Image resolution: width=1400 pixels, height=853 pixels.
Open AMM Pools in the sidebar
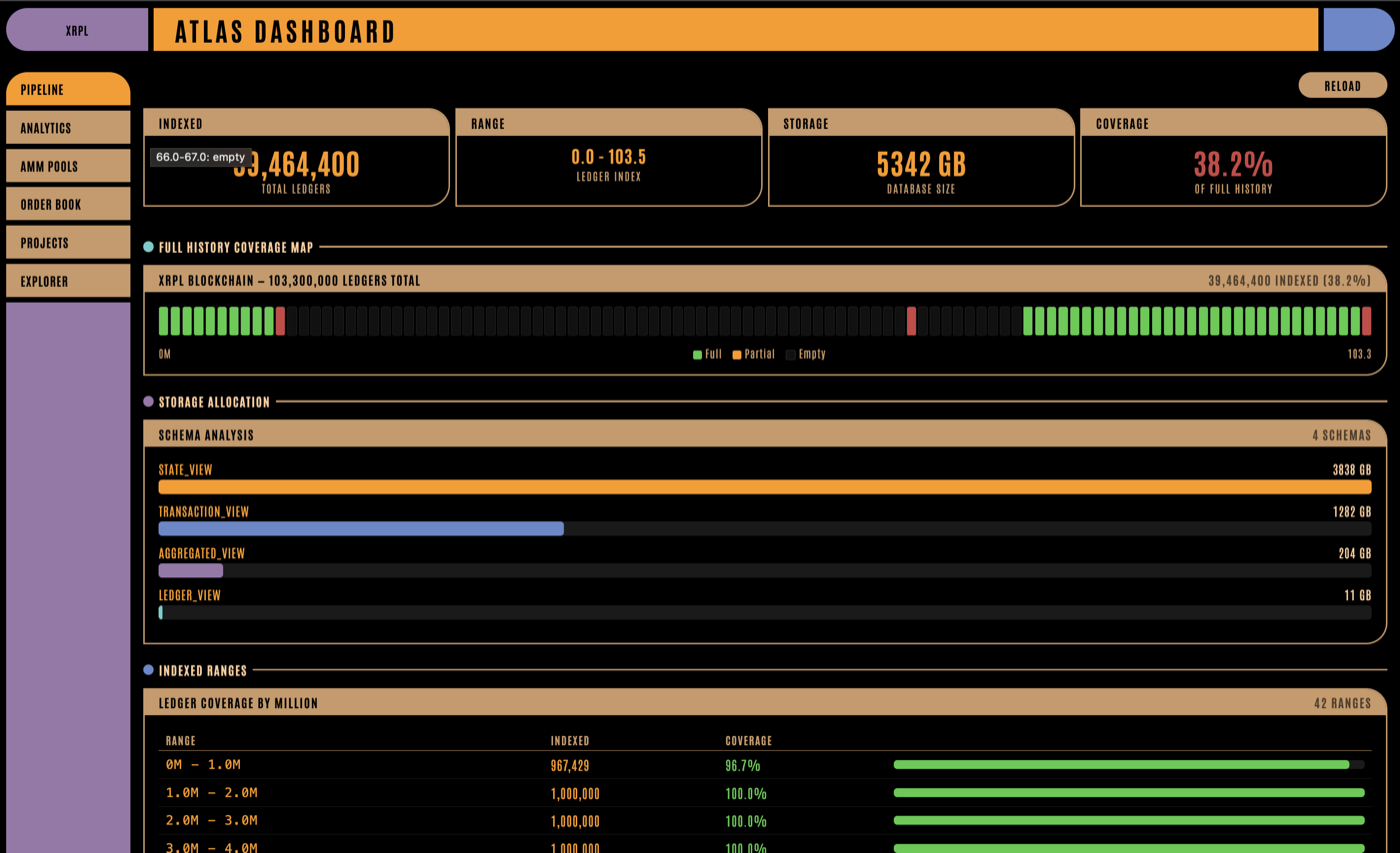coord(68,166)
